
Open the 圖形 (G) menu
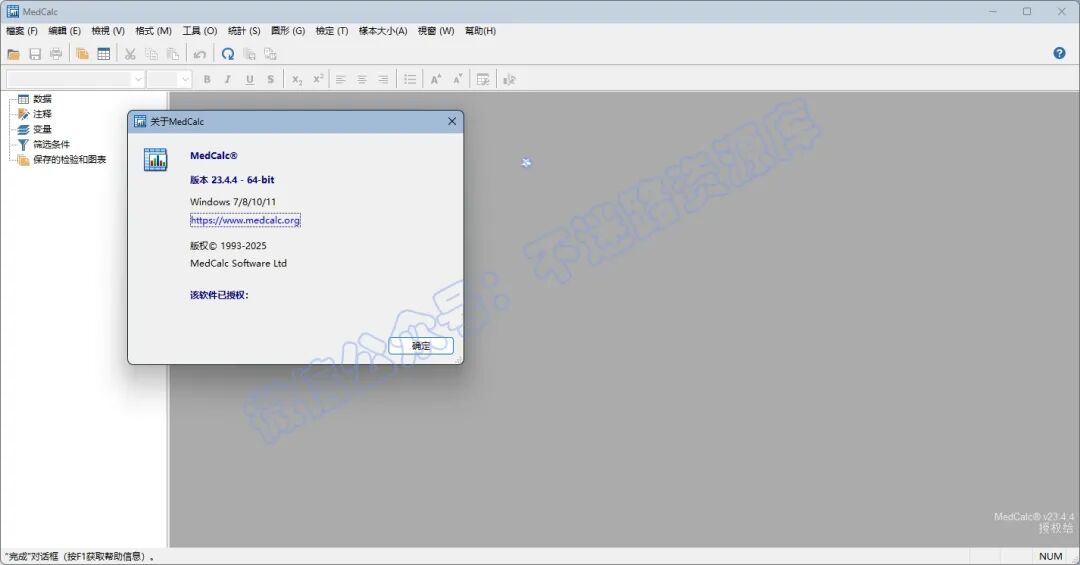tap(288, 31)
